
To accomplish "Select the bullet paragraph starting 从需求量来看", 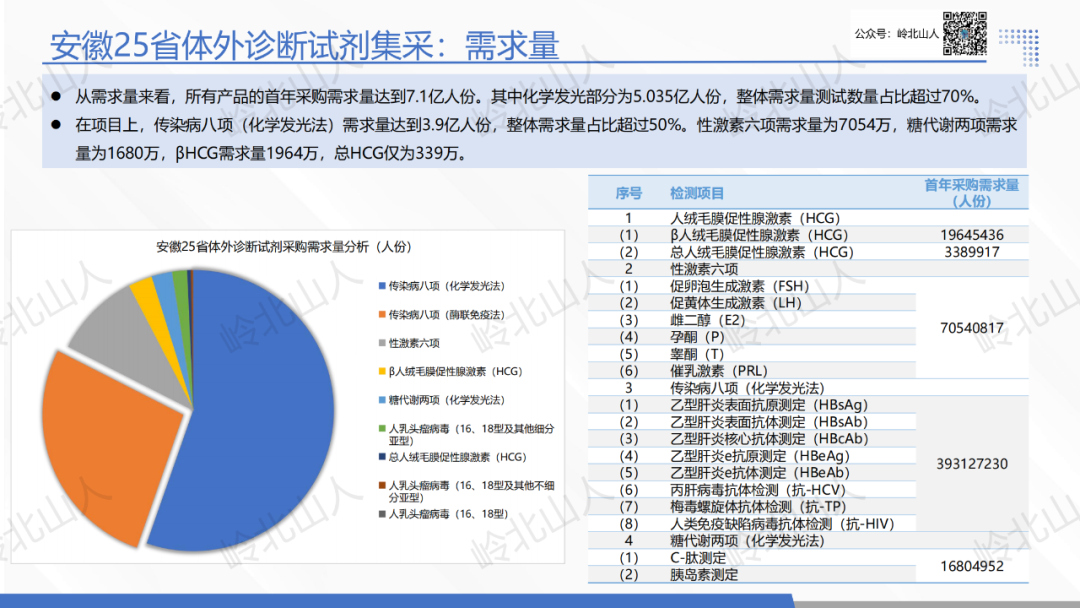I will click(x=528, y=96).
